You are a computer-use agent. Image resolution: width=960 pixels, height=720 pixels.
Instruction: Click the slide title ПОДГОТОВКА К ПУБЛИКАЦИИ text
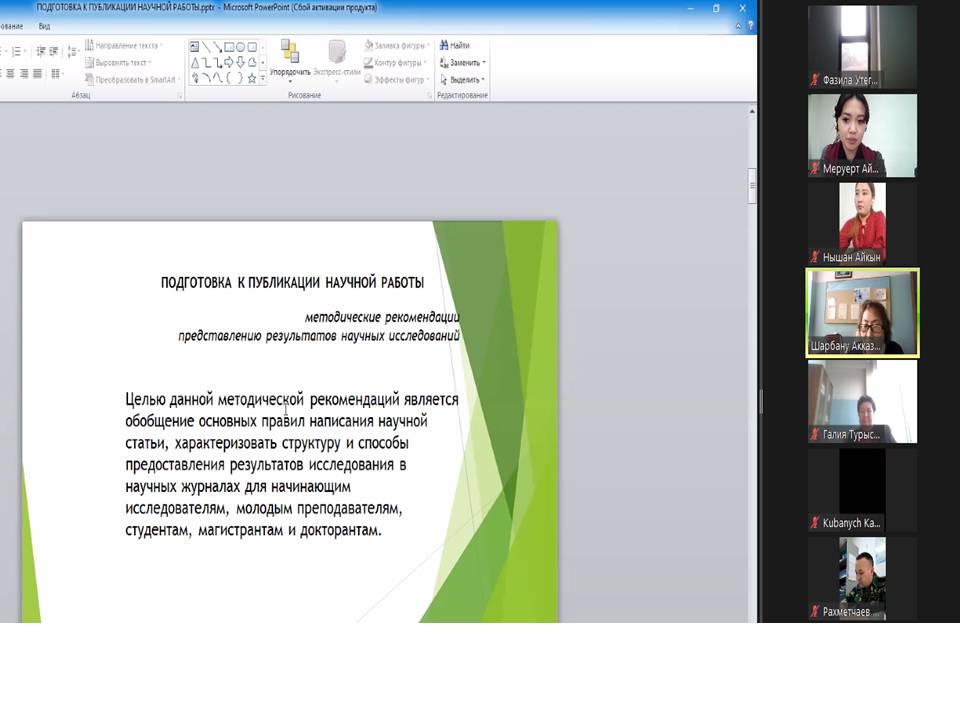click(292, 283)
